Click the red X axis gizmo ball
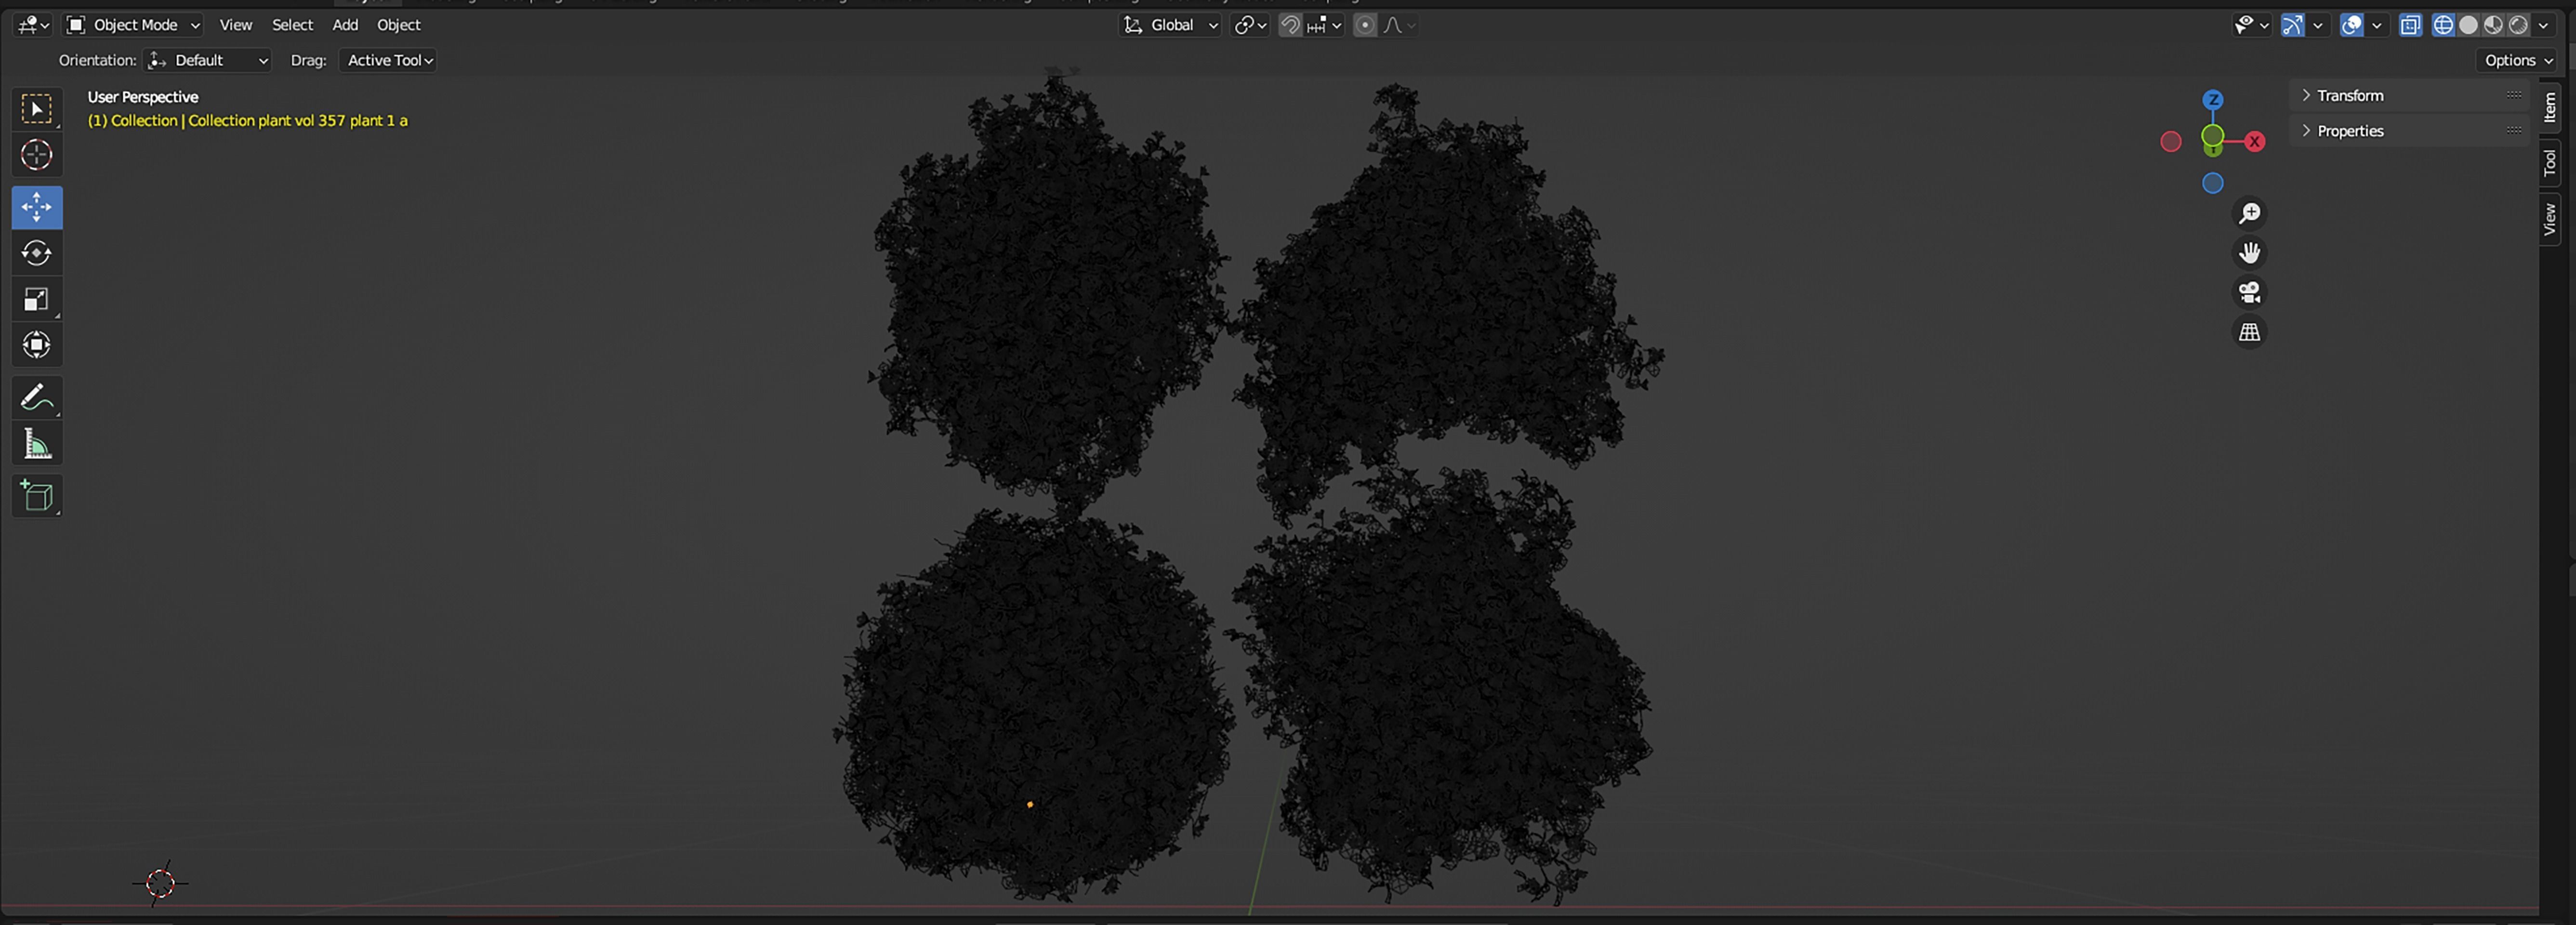The height and width of the screenshot is (925, 2576). (x=2255, y=142)
